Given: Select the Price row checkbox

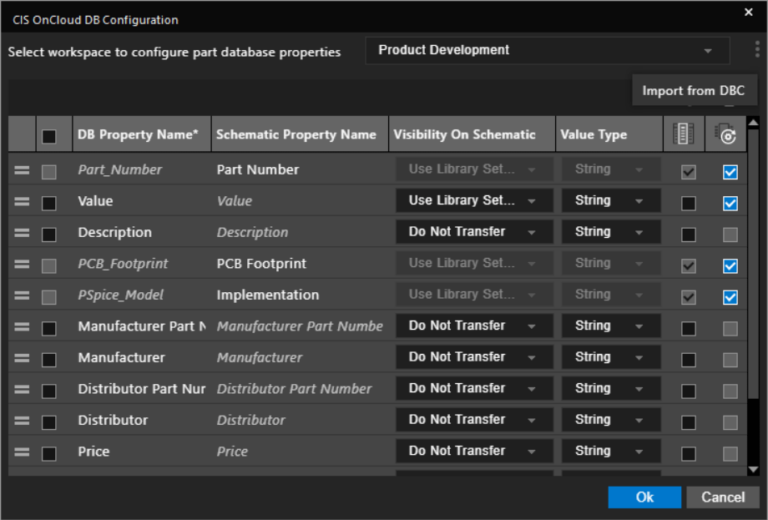Looking at the screenshot, I should (49, 453).
